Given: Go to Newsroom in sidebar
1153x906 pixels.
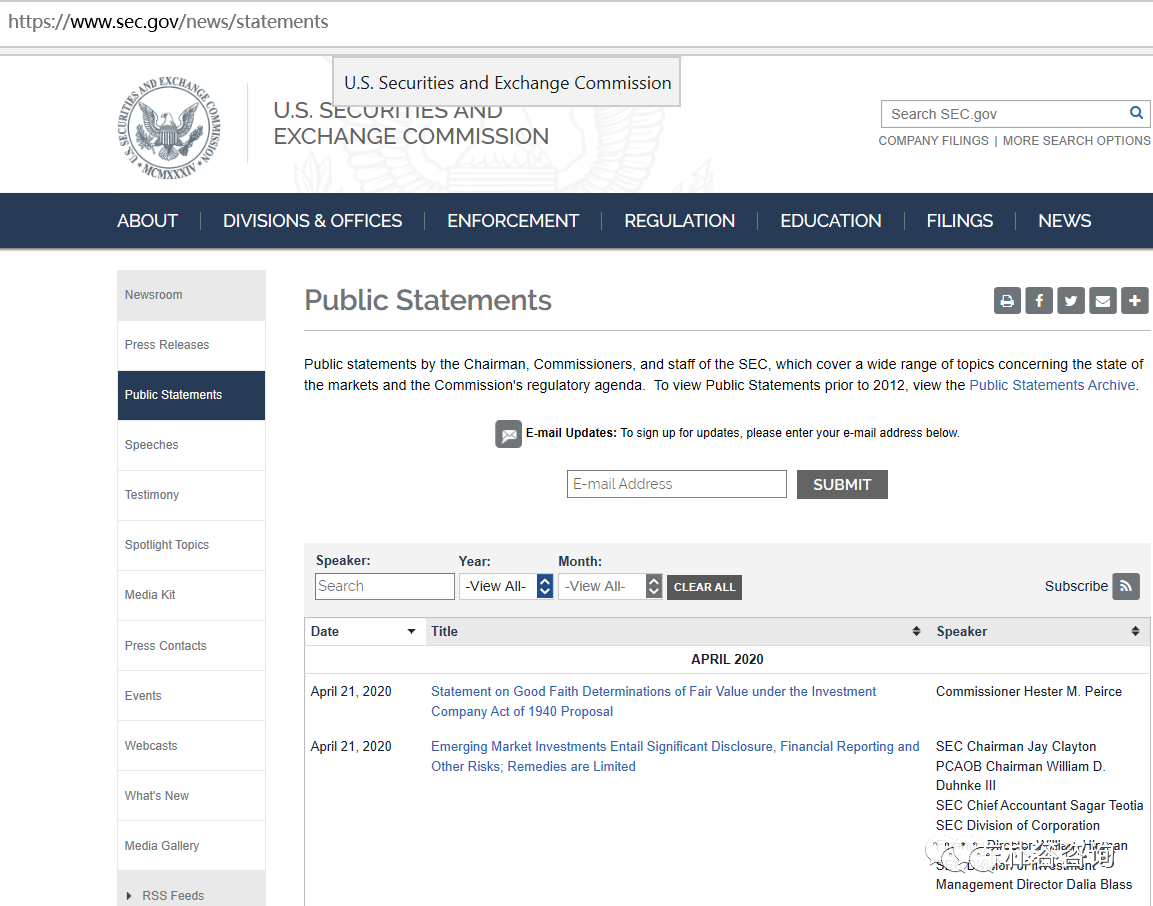Looking at the screenshot, I should point(191,295).
